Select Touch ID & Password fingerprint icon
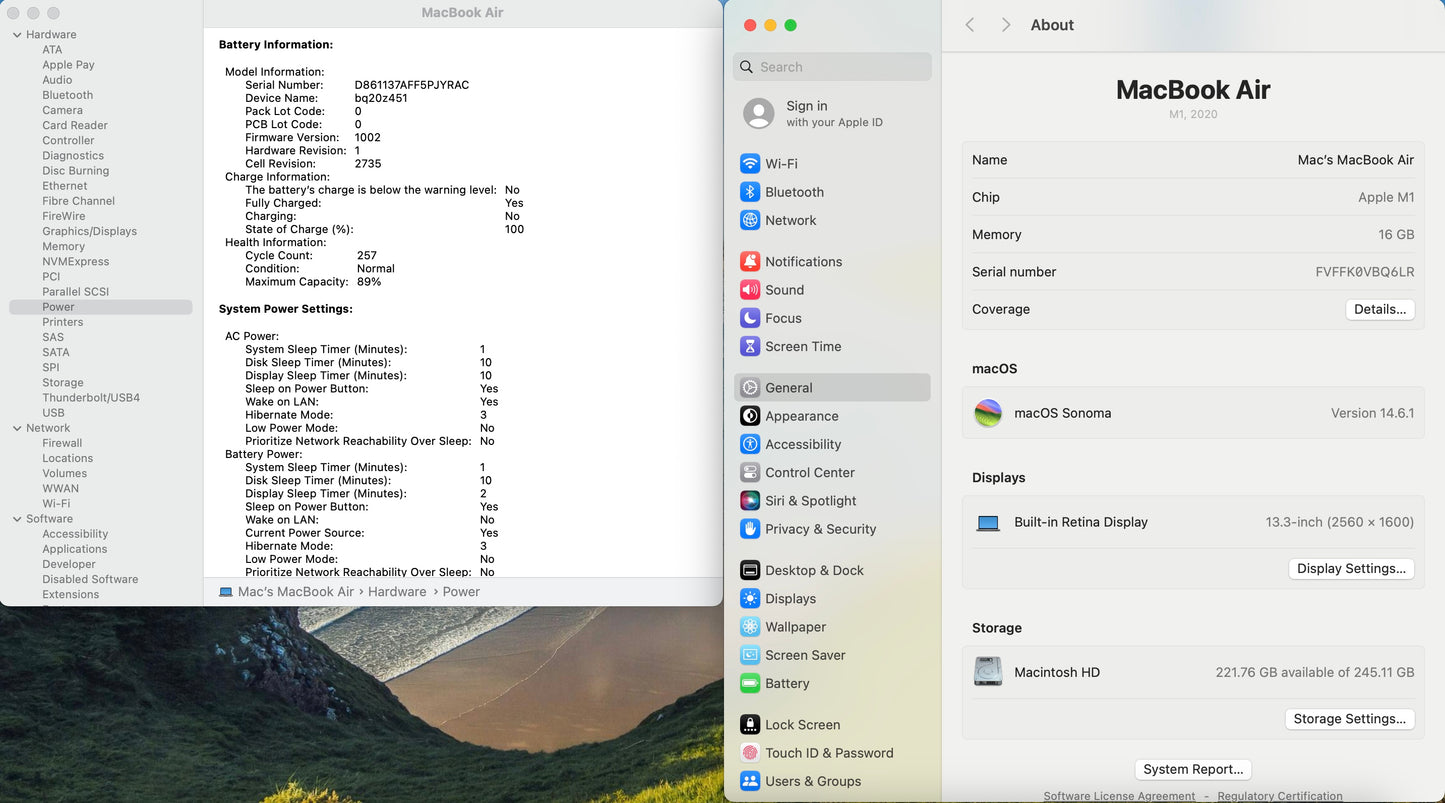 (x=750, y=753)
